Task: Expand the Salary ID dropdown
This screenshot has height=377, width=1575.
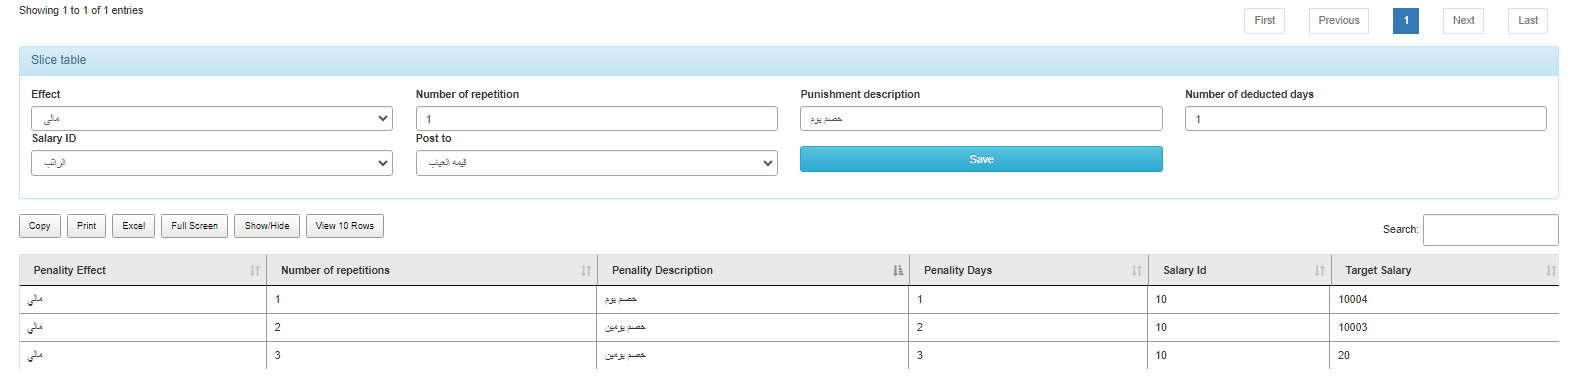Action: point(212,163)
